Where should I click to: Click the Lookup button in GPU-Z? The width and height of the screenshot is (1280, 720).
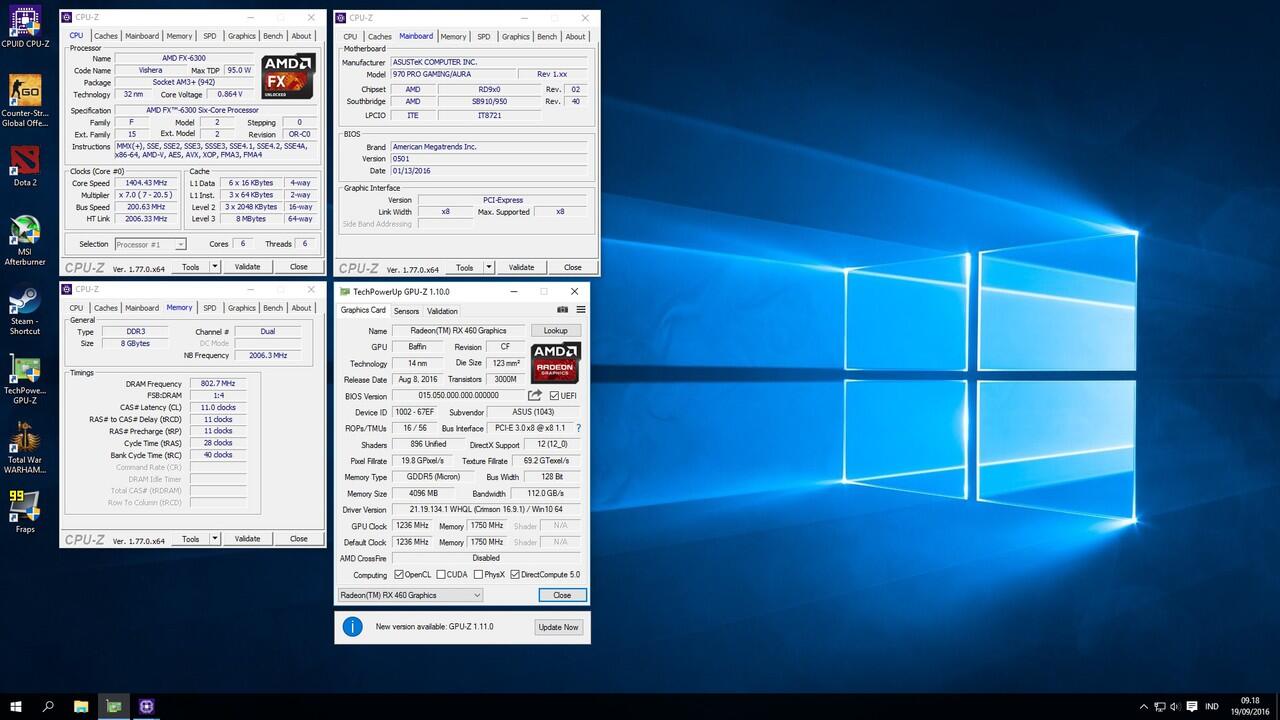pyautogui.click(x=555, y=331)
